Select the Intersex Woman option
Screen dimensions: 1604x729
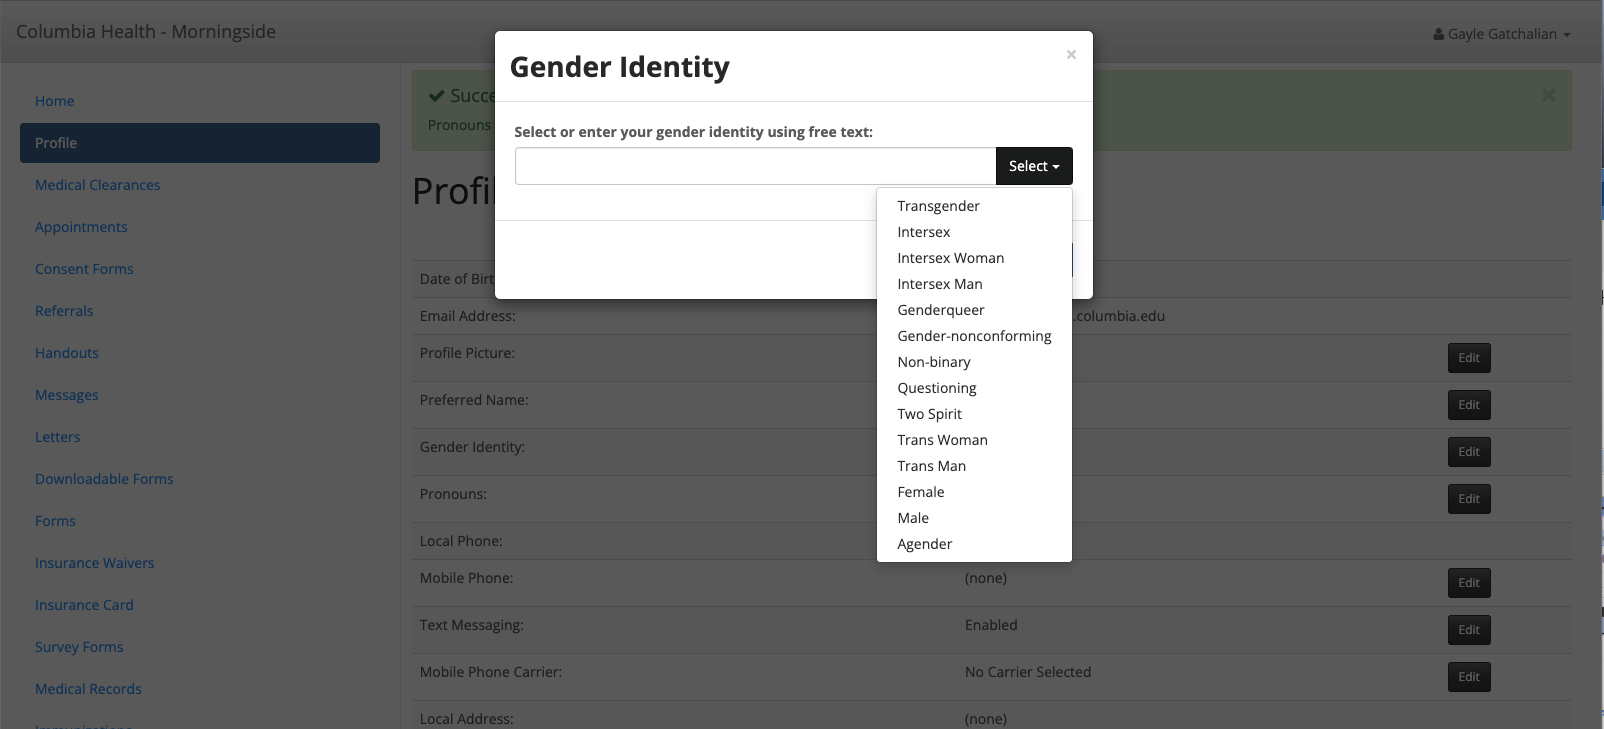tap(950, 258)
